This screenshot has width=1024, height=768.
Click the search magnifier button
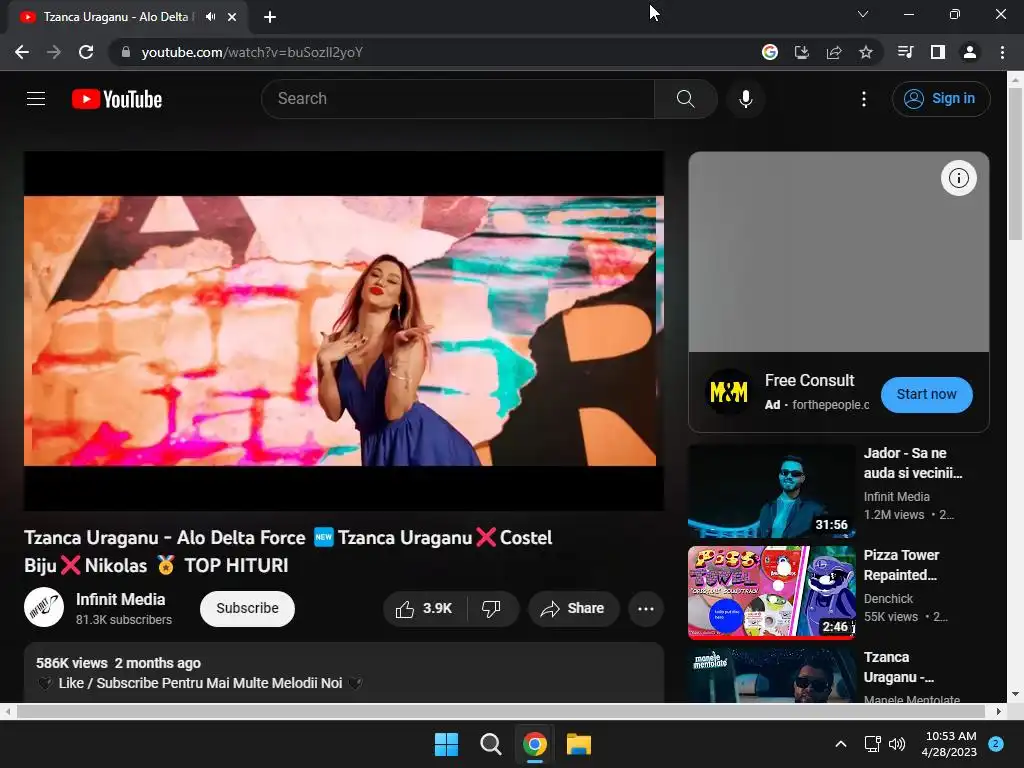[x=685, y=99]
